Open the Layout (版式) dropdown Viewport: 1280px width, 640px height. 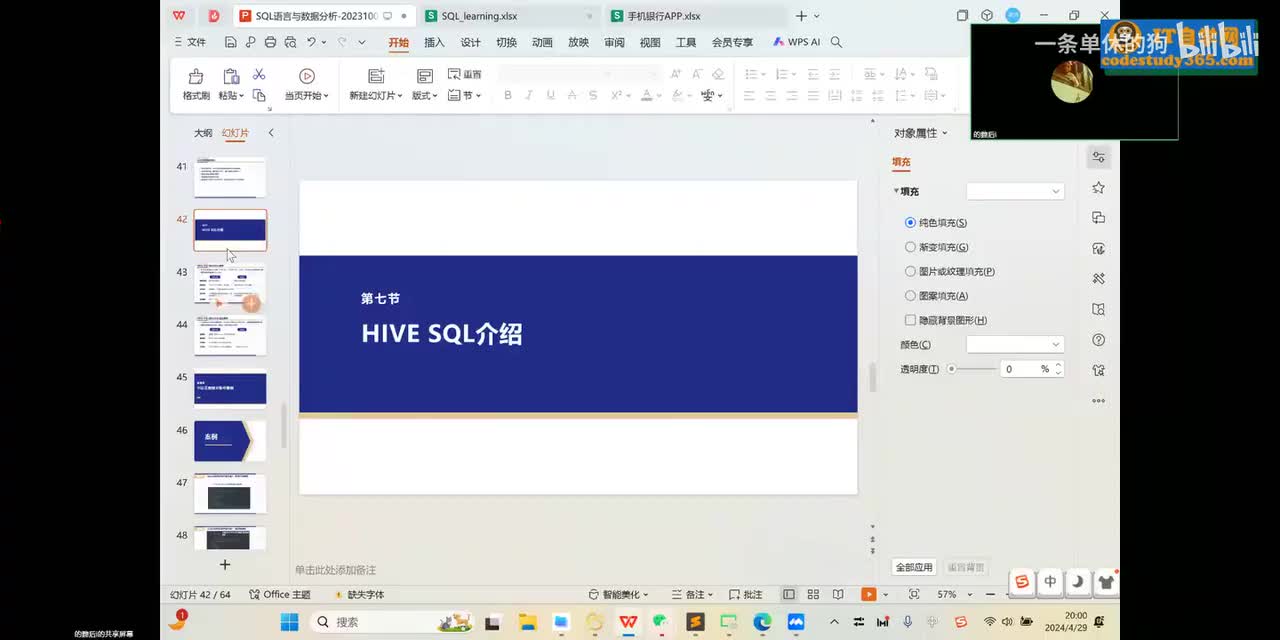[425, 96]
